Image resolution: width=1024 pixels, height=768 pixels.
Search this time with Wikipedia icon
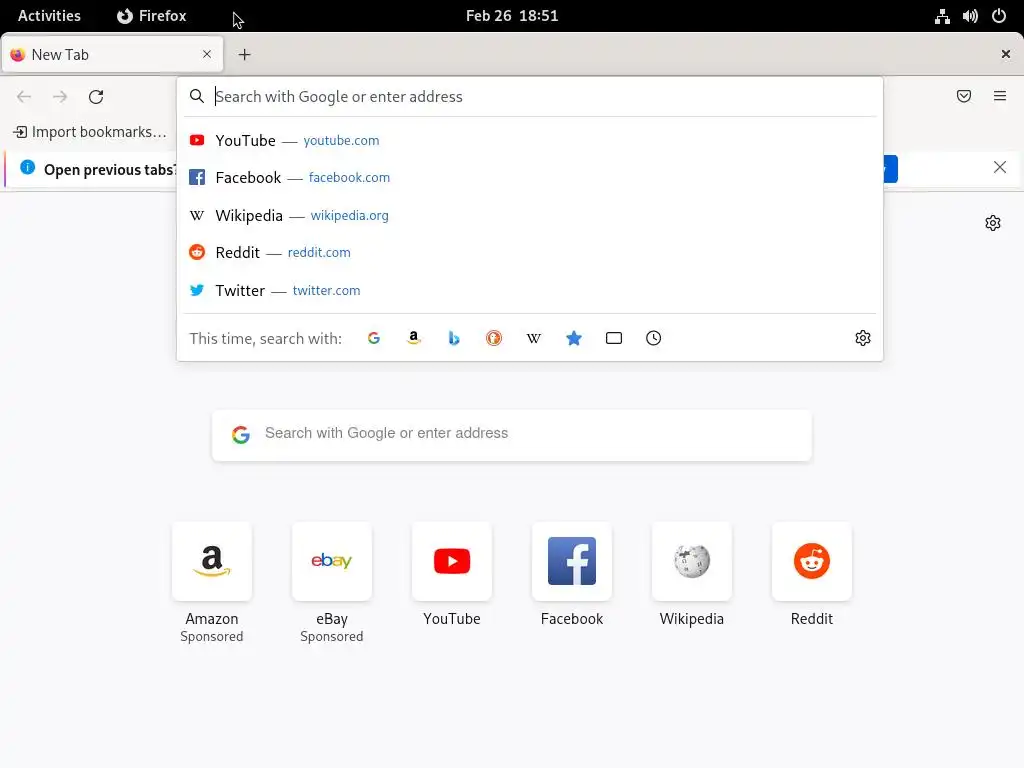click(534, 338)
